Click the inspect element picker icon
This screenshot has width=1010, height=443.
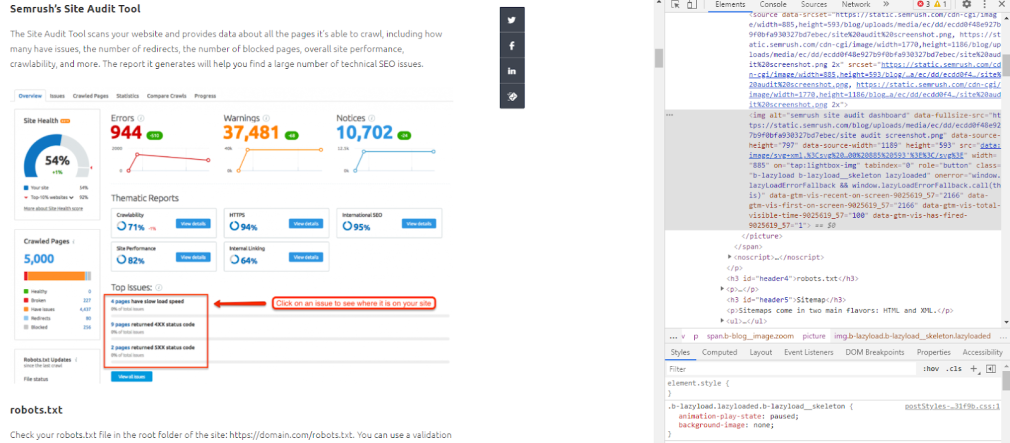click(x=677, y=5)
